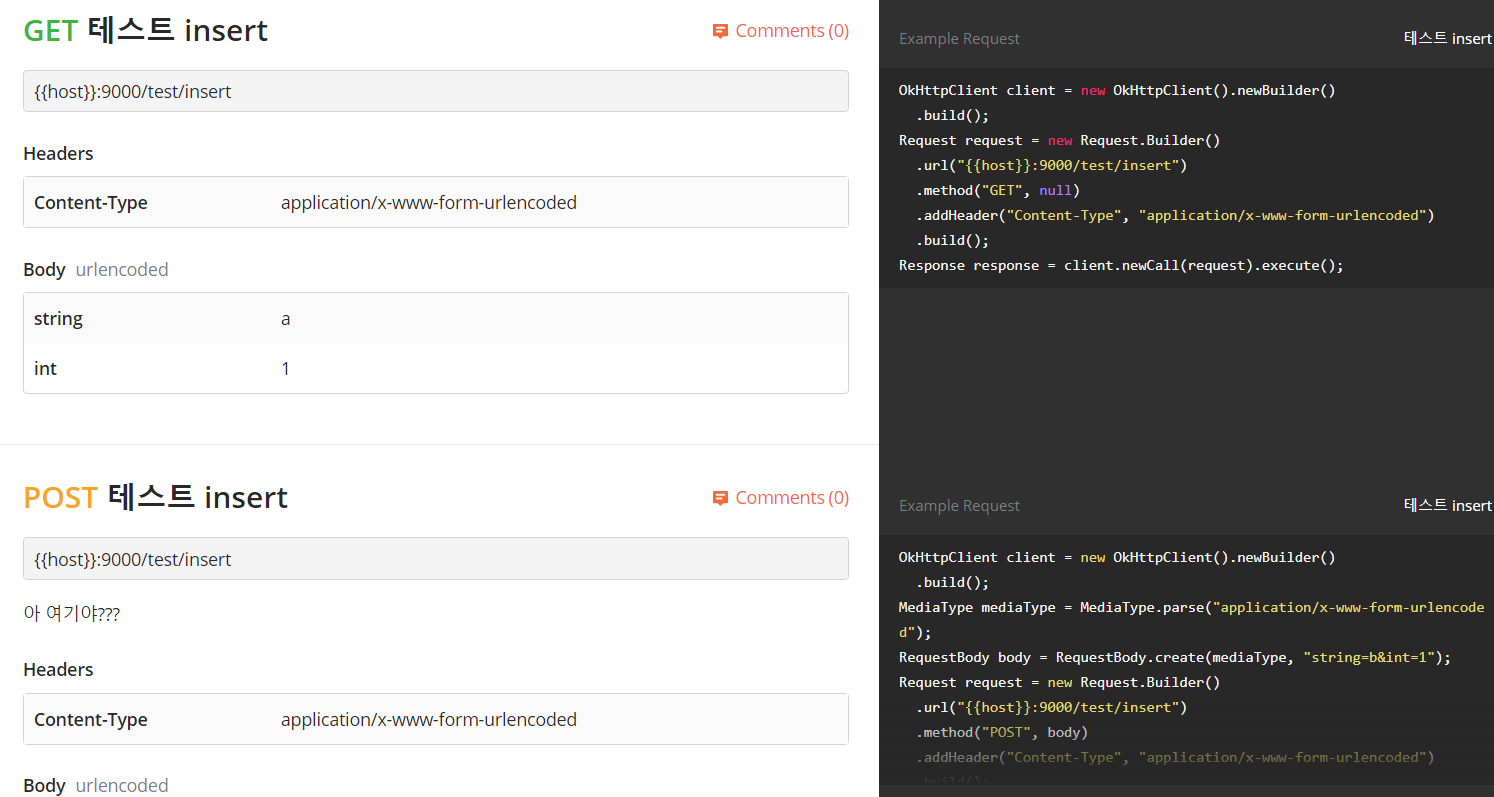1494x797 pixels.
Task: Click application/x-www-form-urlencoded value in GET headers
Action: point(429,203)
